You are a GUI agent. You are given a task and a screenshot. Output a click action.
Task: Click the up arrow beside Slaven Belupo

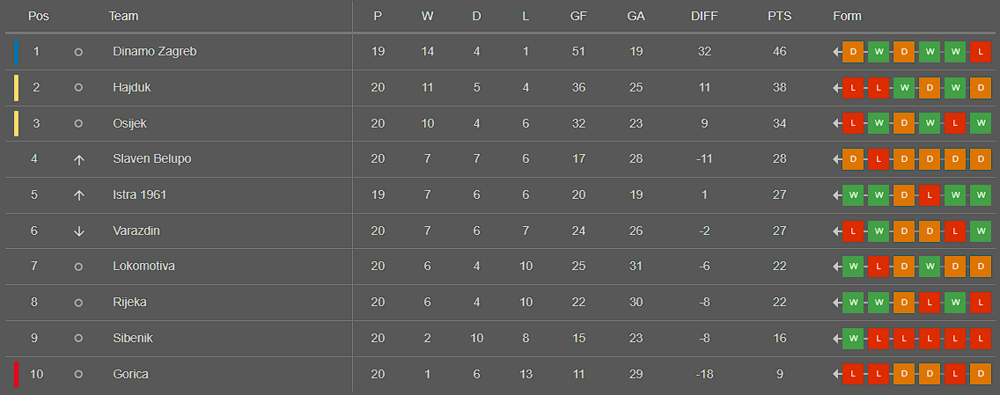coord(78,160)
